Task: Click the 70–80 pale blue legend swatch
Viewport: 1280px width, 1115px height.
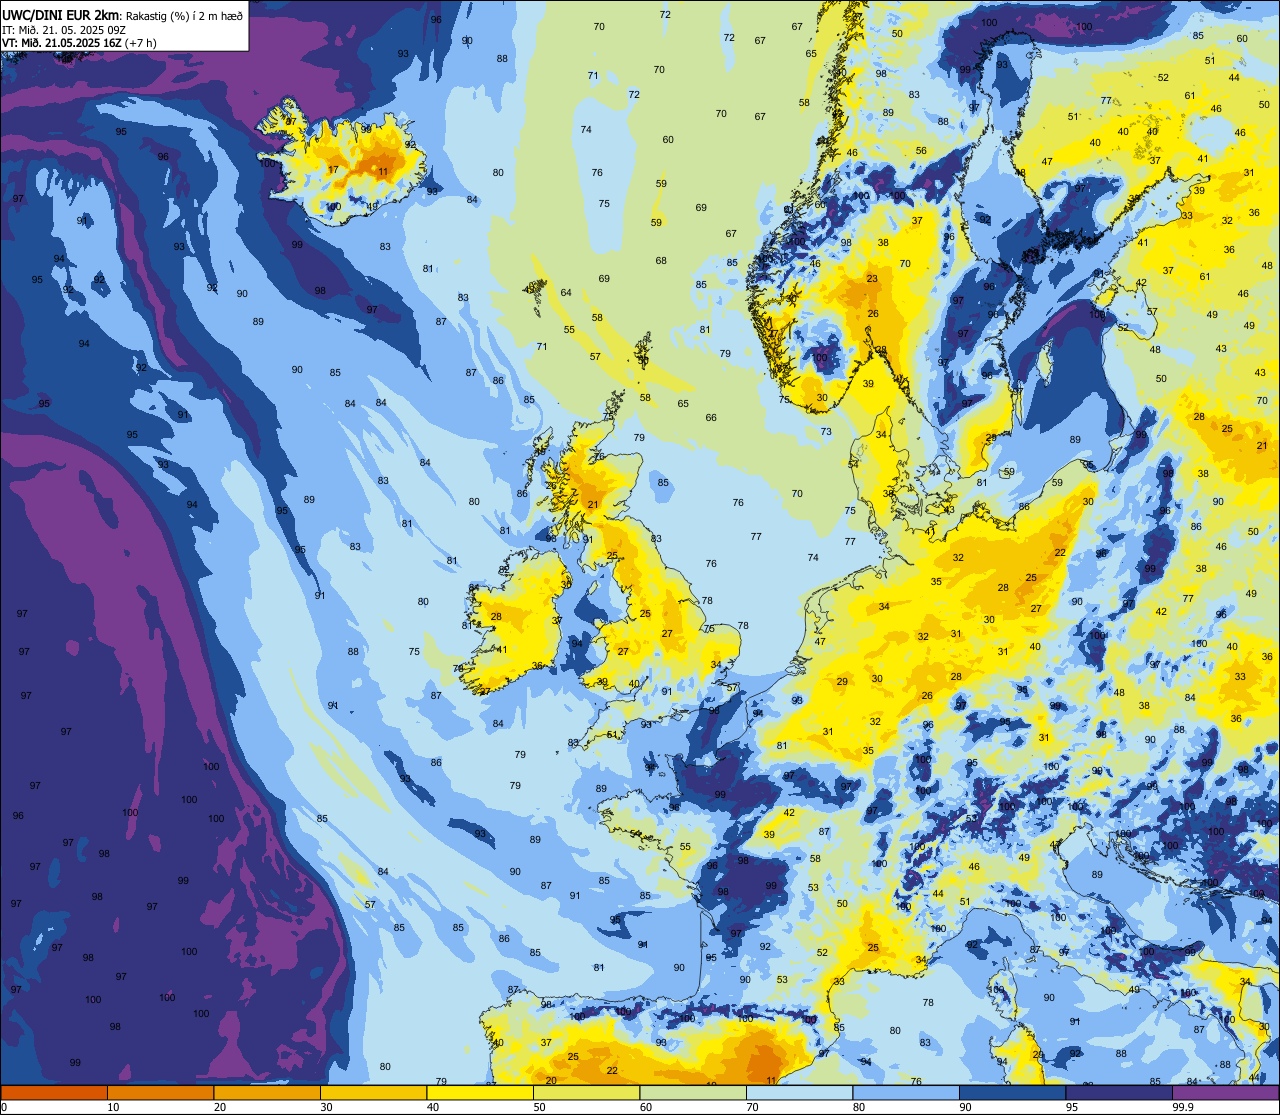Action: tap(799, 1092)
